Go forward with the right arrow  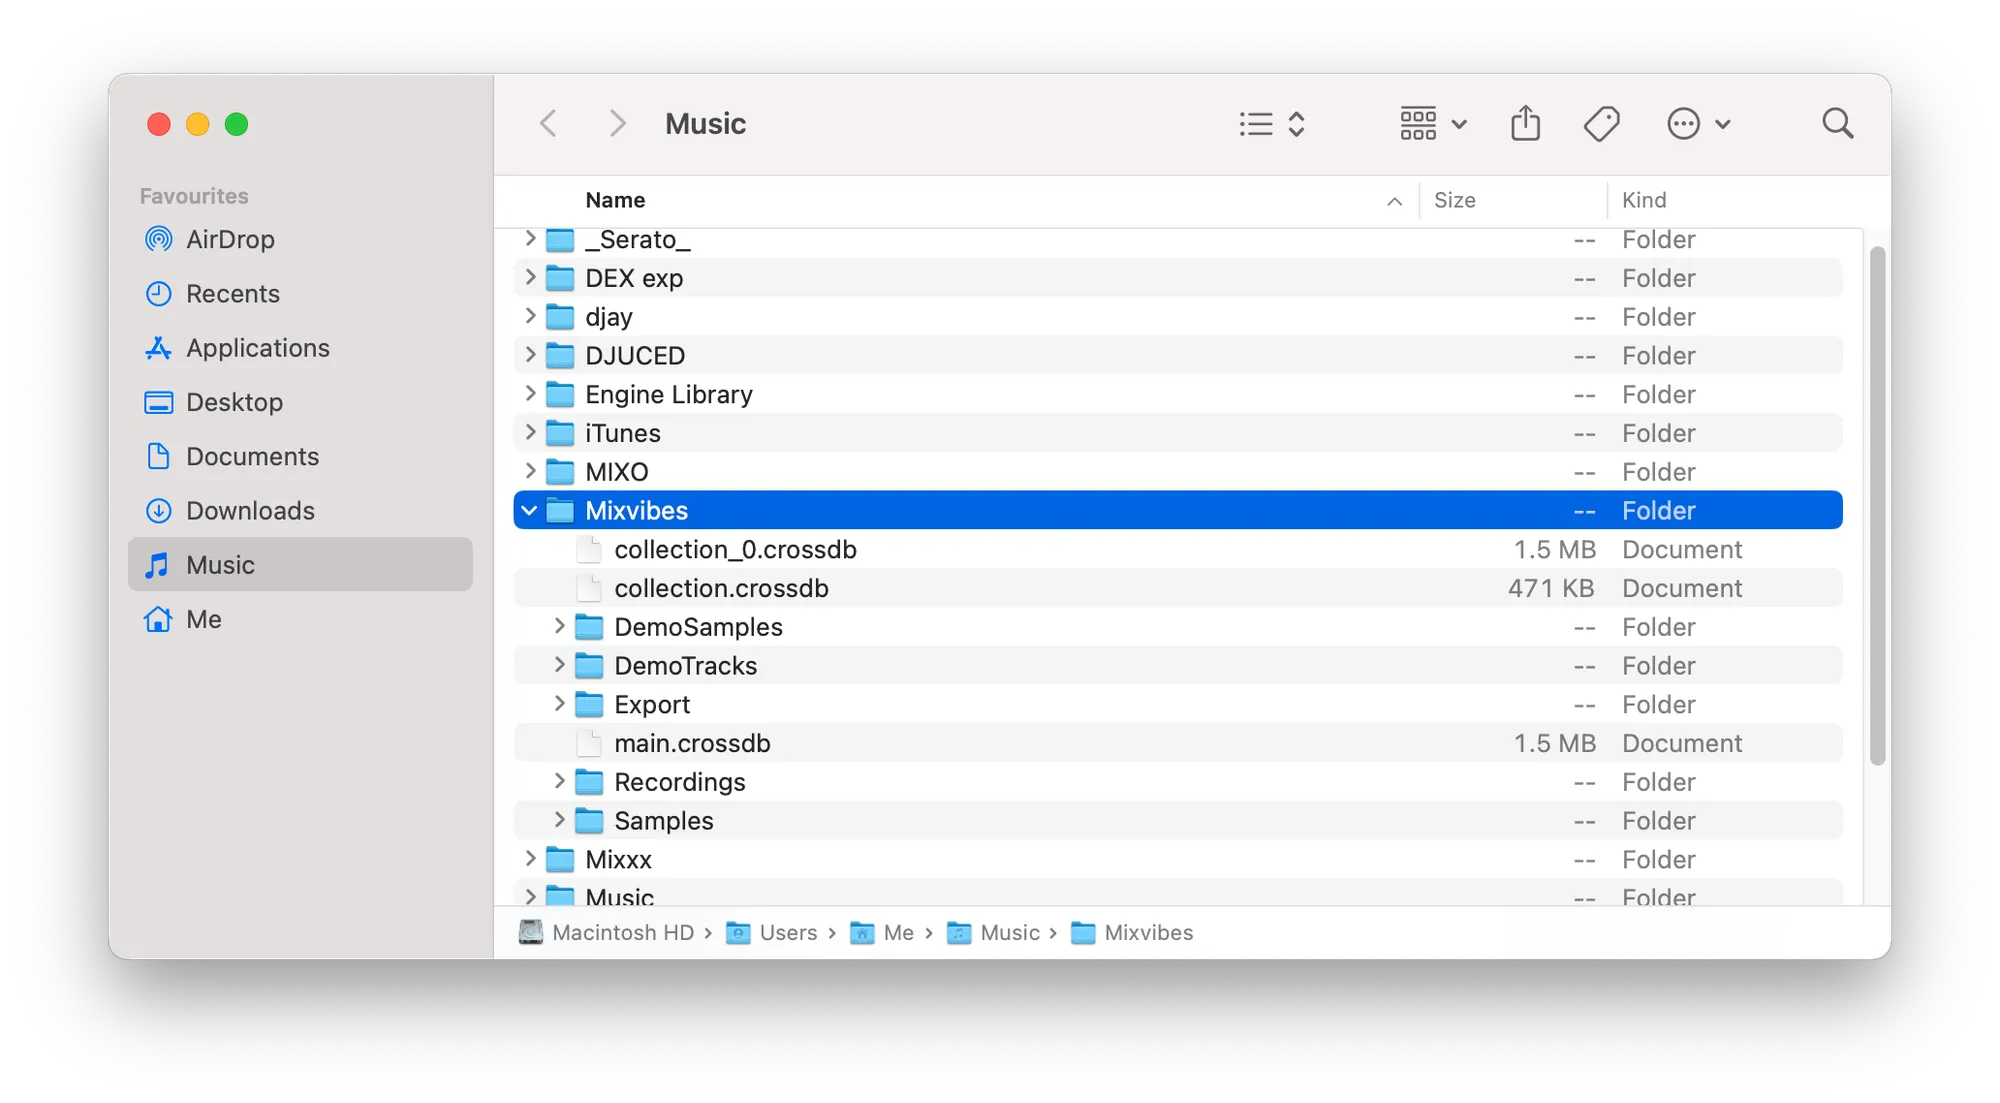pyautogui.click(x=617, y=124)
